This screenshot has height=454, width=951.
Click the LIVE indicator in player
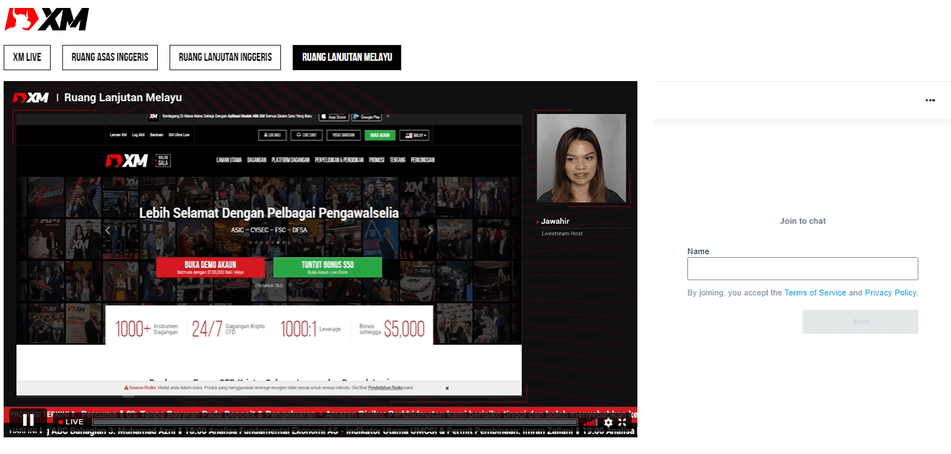[70, 422]
